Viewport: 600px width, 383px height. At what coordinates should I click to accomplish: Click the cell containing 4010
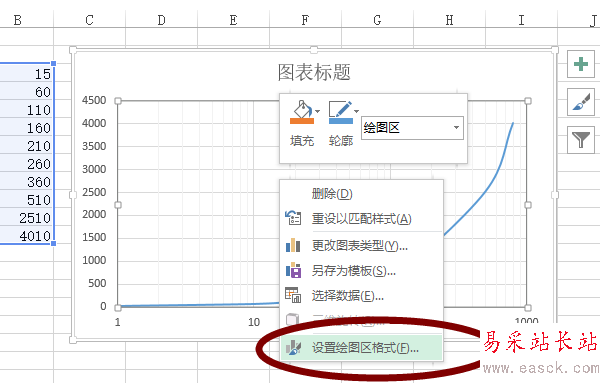pos(27,235)
